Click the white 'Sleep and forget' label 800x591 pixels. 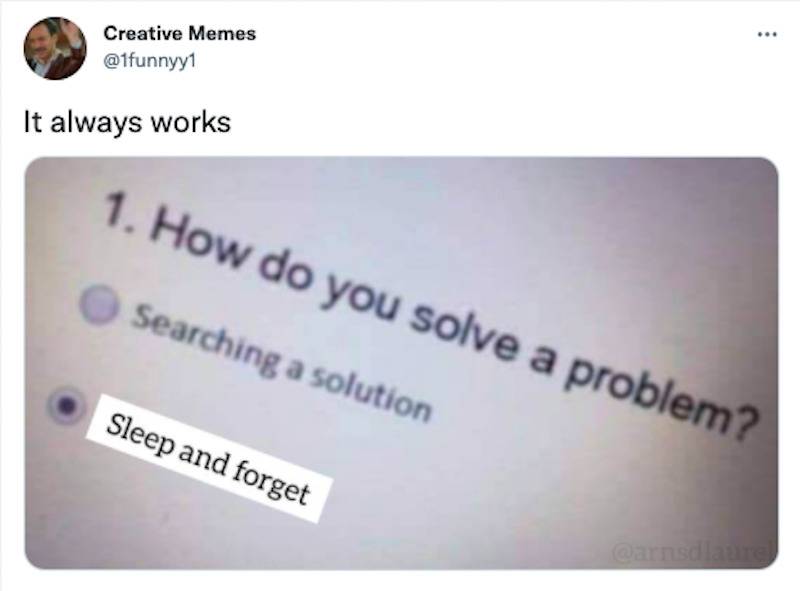209,458
